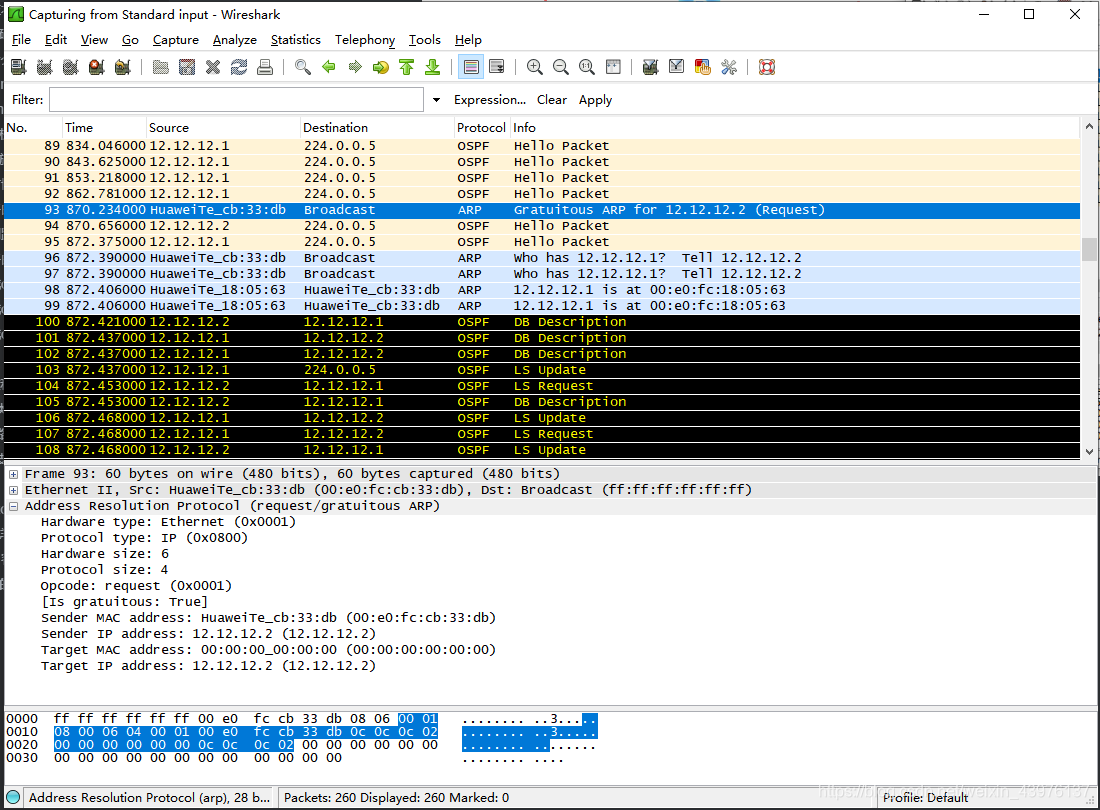Open the Edit menu

click(x=55, y=40)
